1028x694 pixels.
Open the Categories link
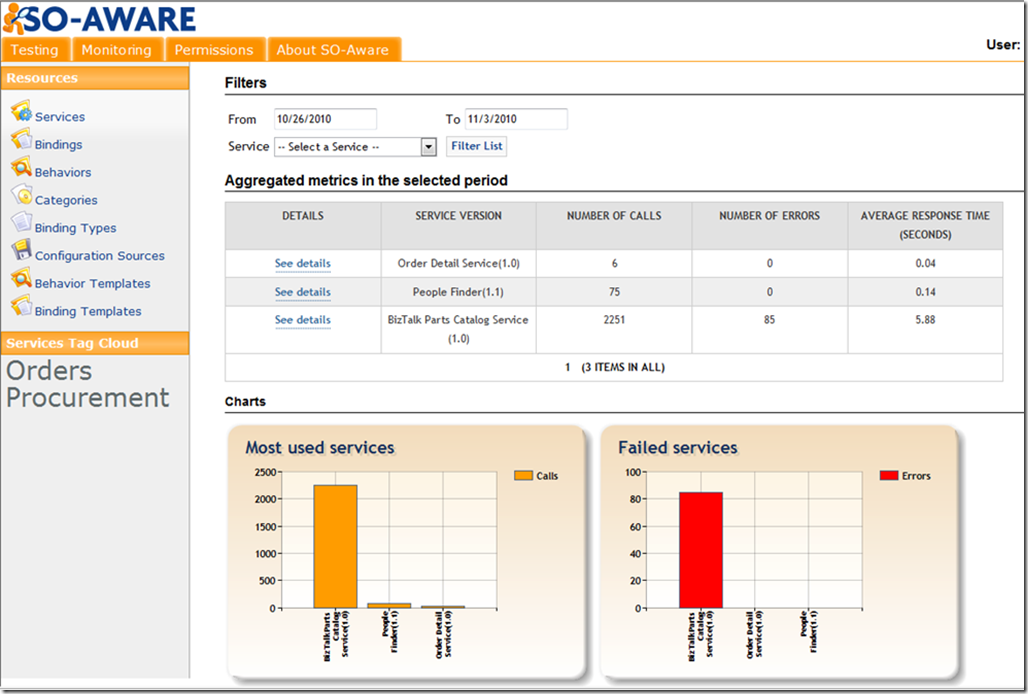(x=66, y=200)
